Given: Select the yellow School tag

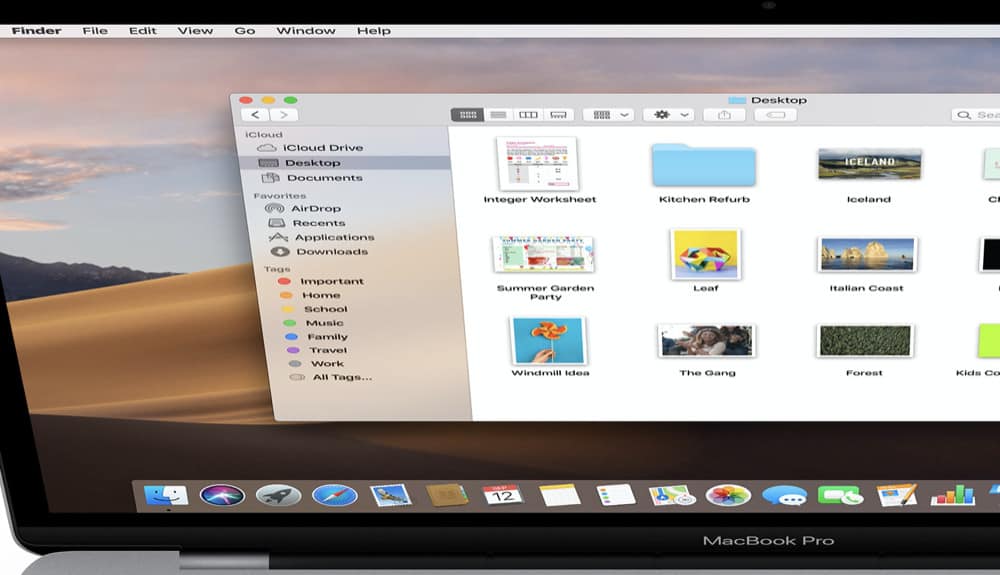Looking at the screenshot, I should coord(316,309).
